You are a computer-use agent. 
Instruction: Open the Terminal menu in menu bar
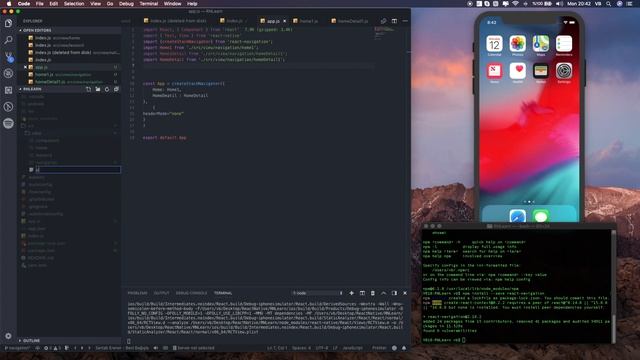coord(149,4)
